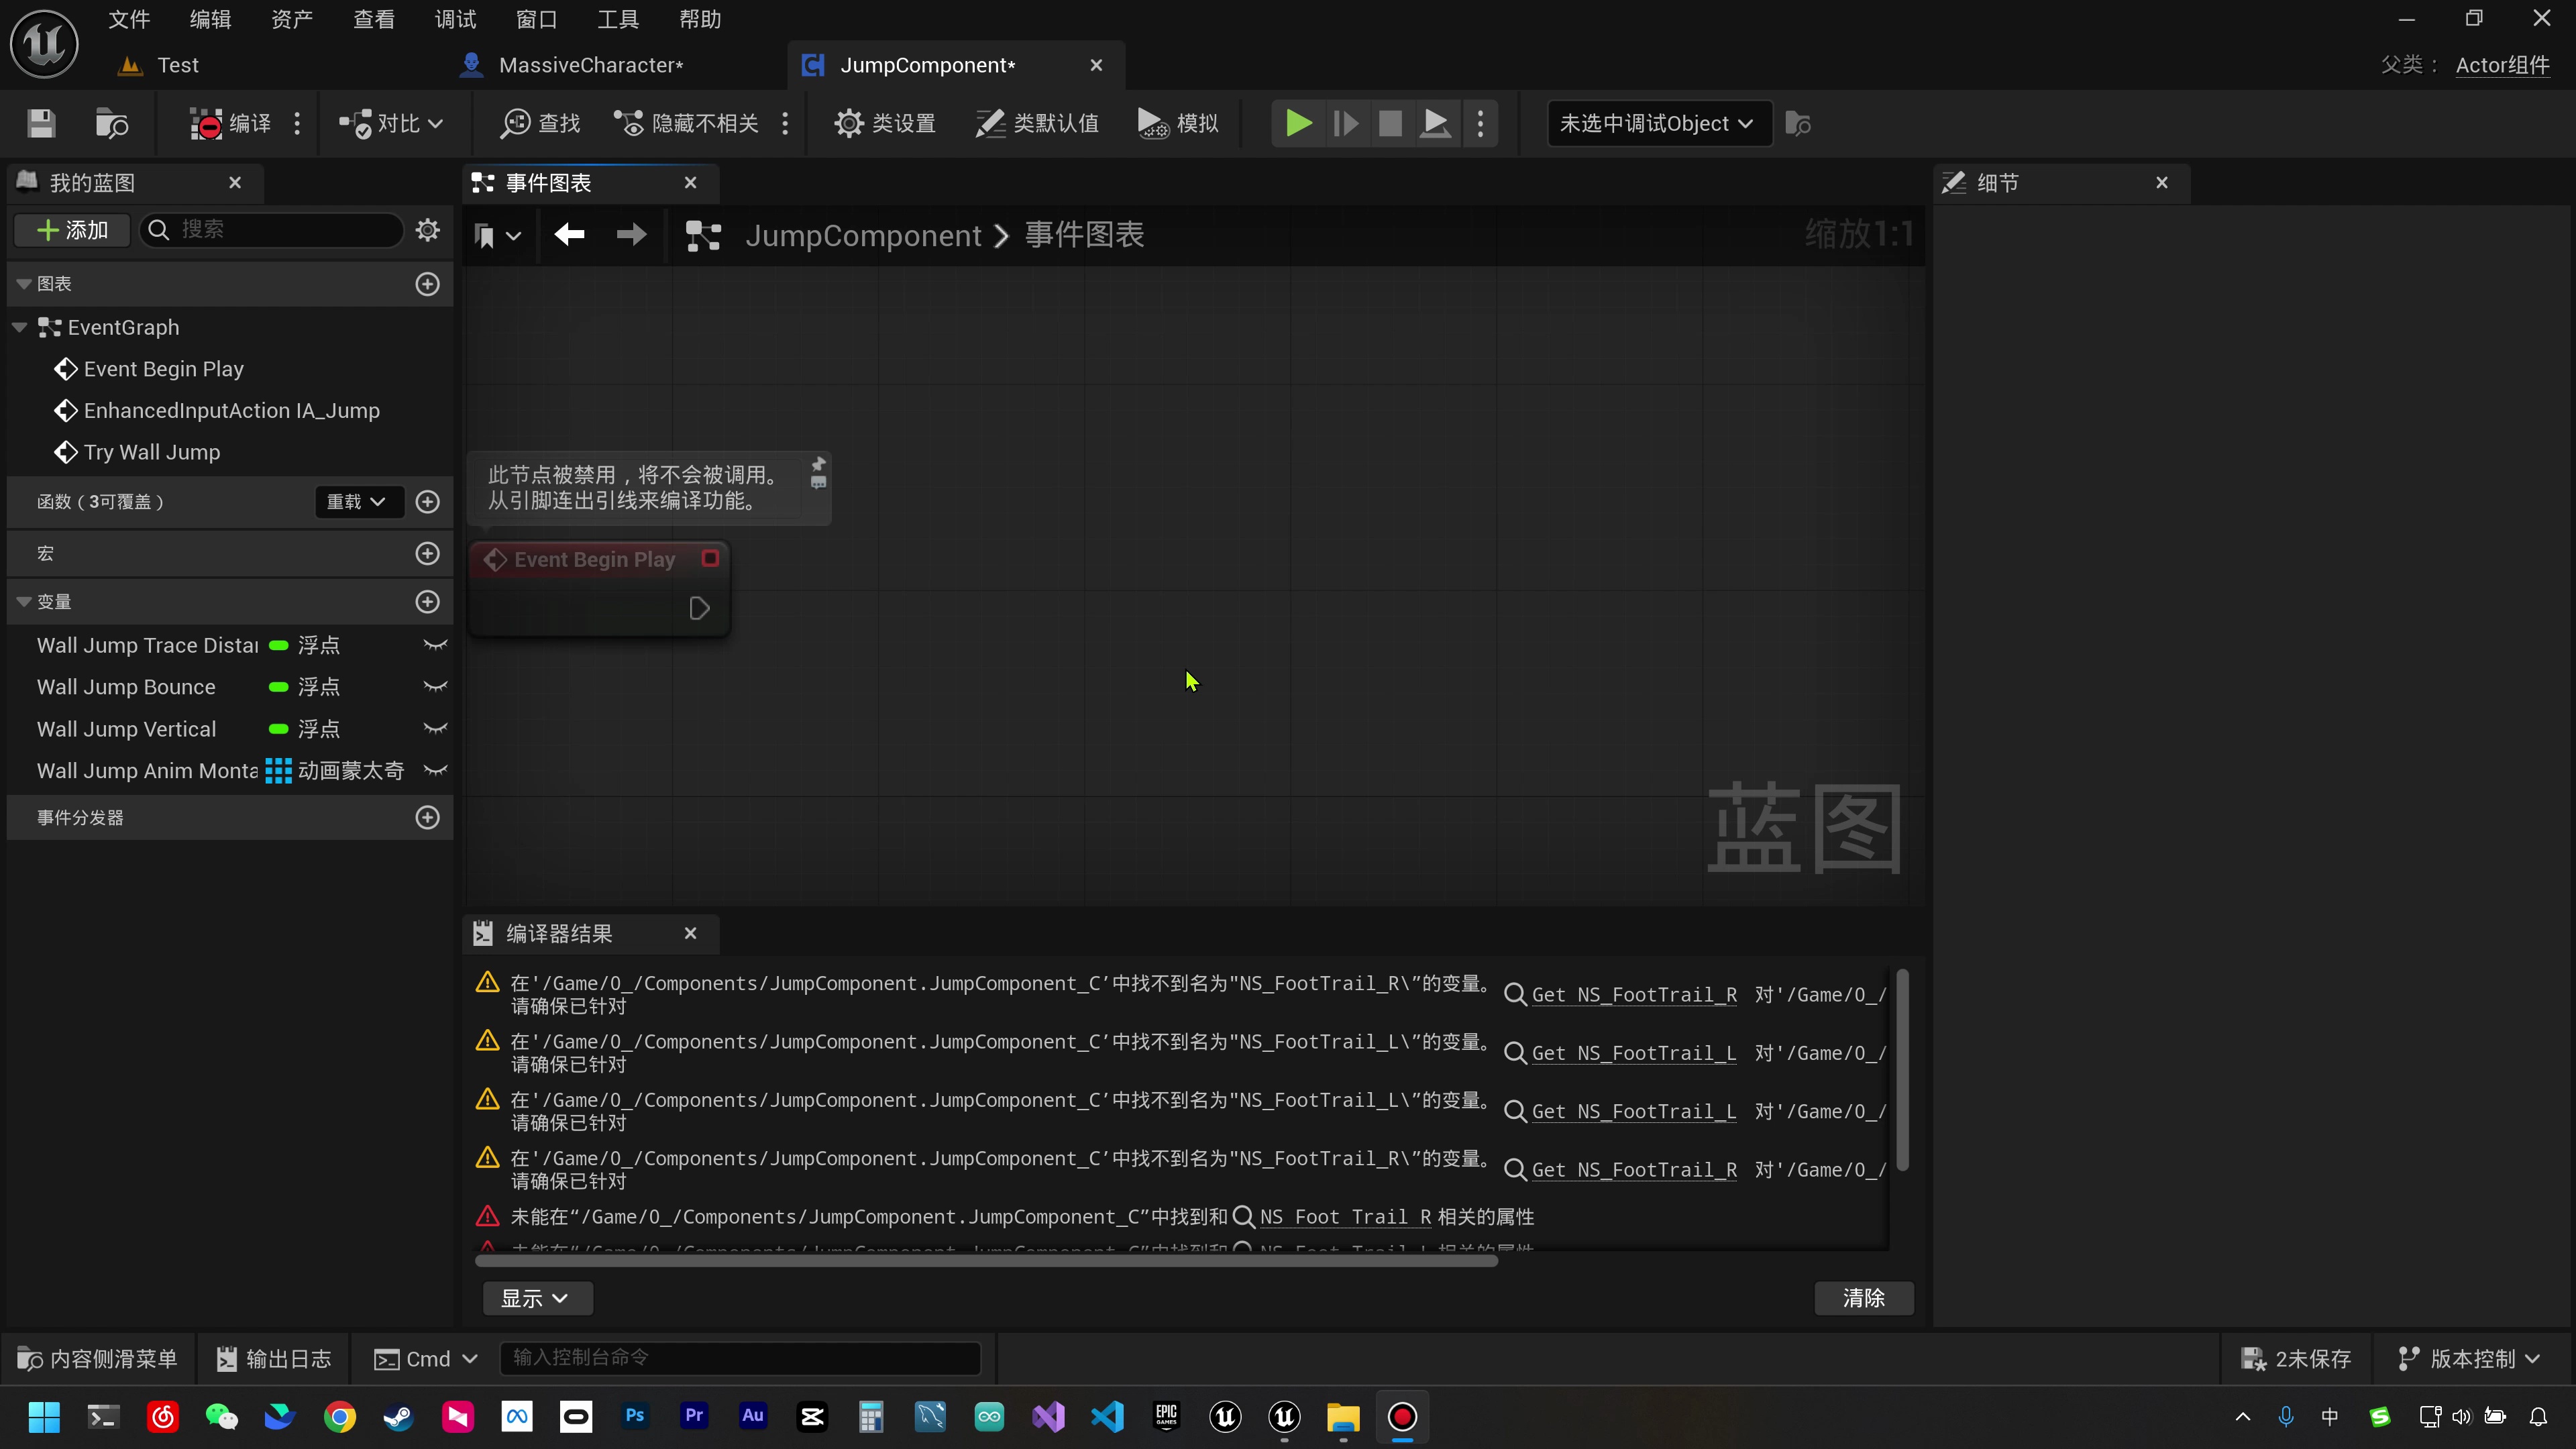Save the current blueprint asset
Image resolution: width=2576 pixels, height=1449 pixels.
point(41,123)
